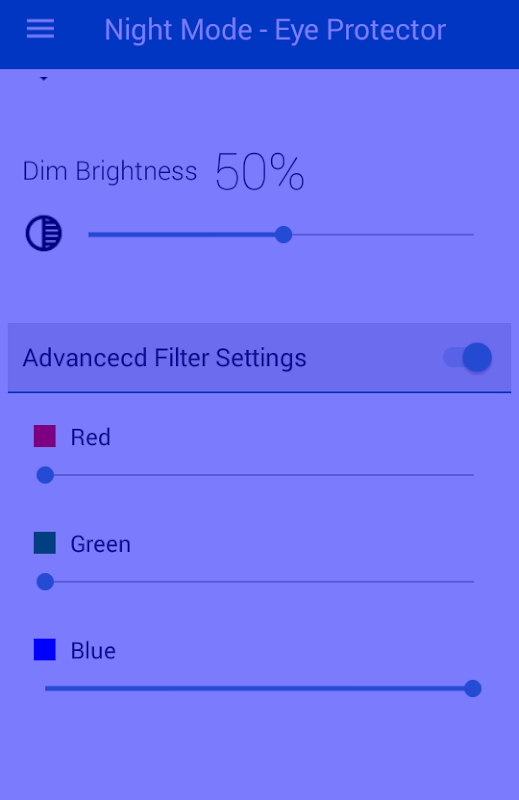Click middle of the Green slider track

click(x=259, y=582)
